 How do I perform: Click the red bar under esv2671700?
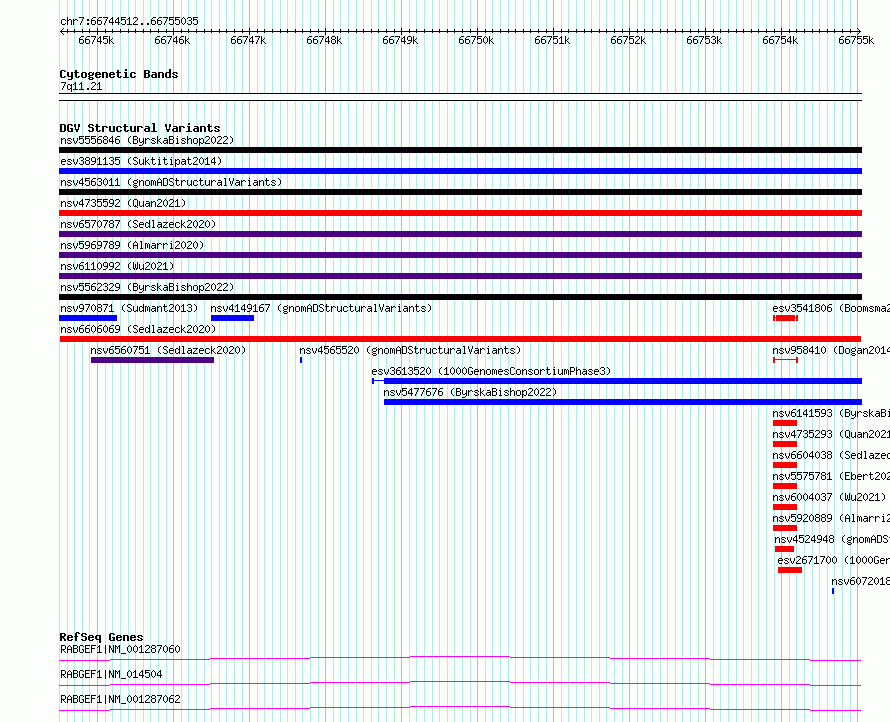click(790, 570)
